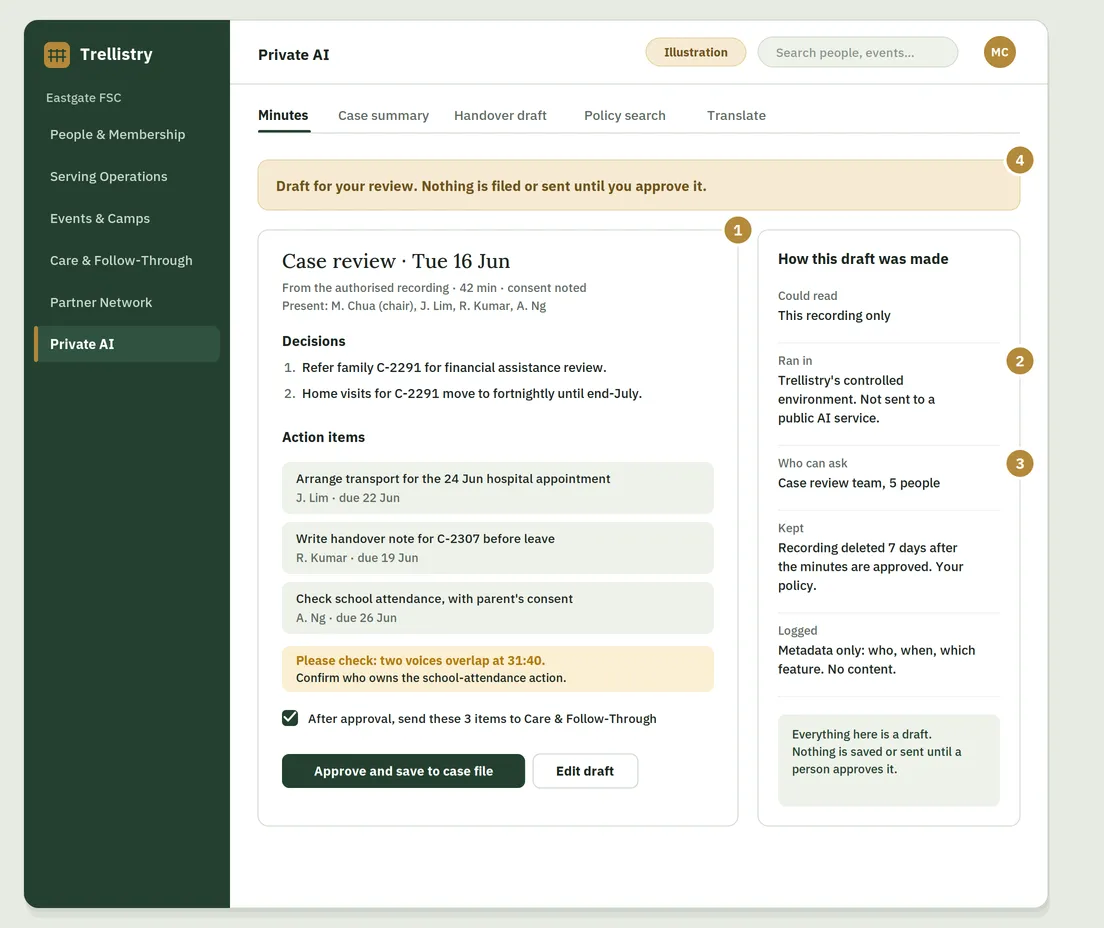This screenshot has width=1104, height=928.
Task: Select the hospital transport action item
Action: point(498,488)
